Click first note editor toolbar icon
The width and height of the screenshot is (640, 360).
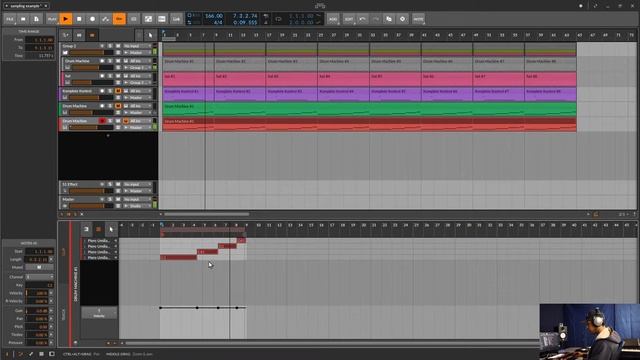(86, 229)
